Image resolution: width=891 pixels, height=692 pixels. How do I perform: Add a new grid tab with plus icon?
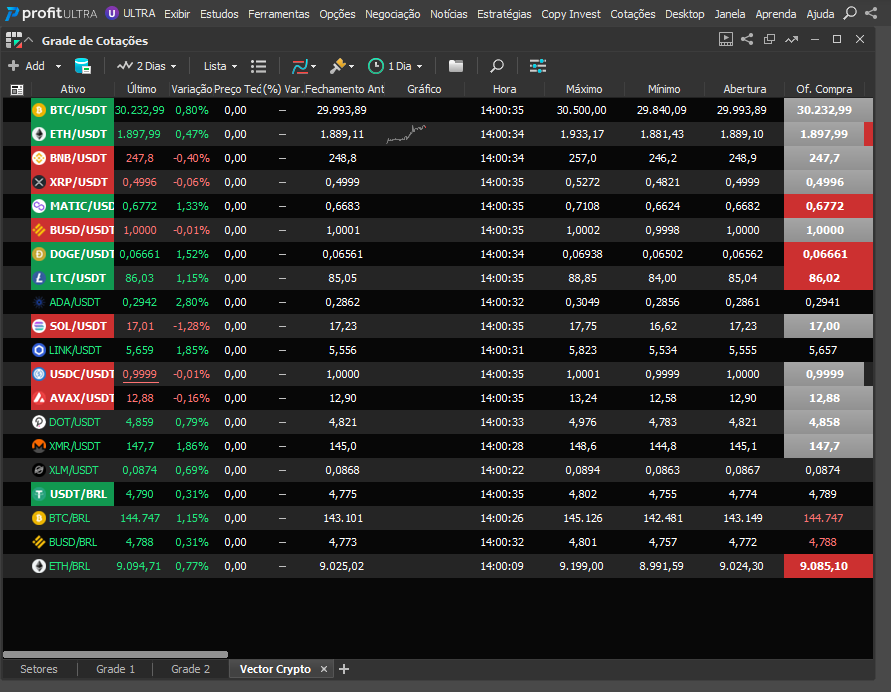(344, 669)
